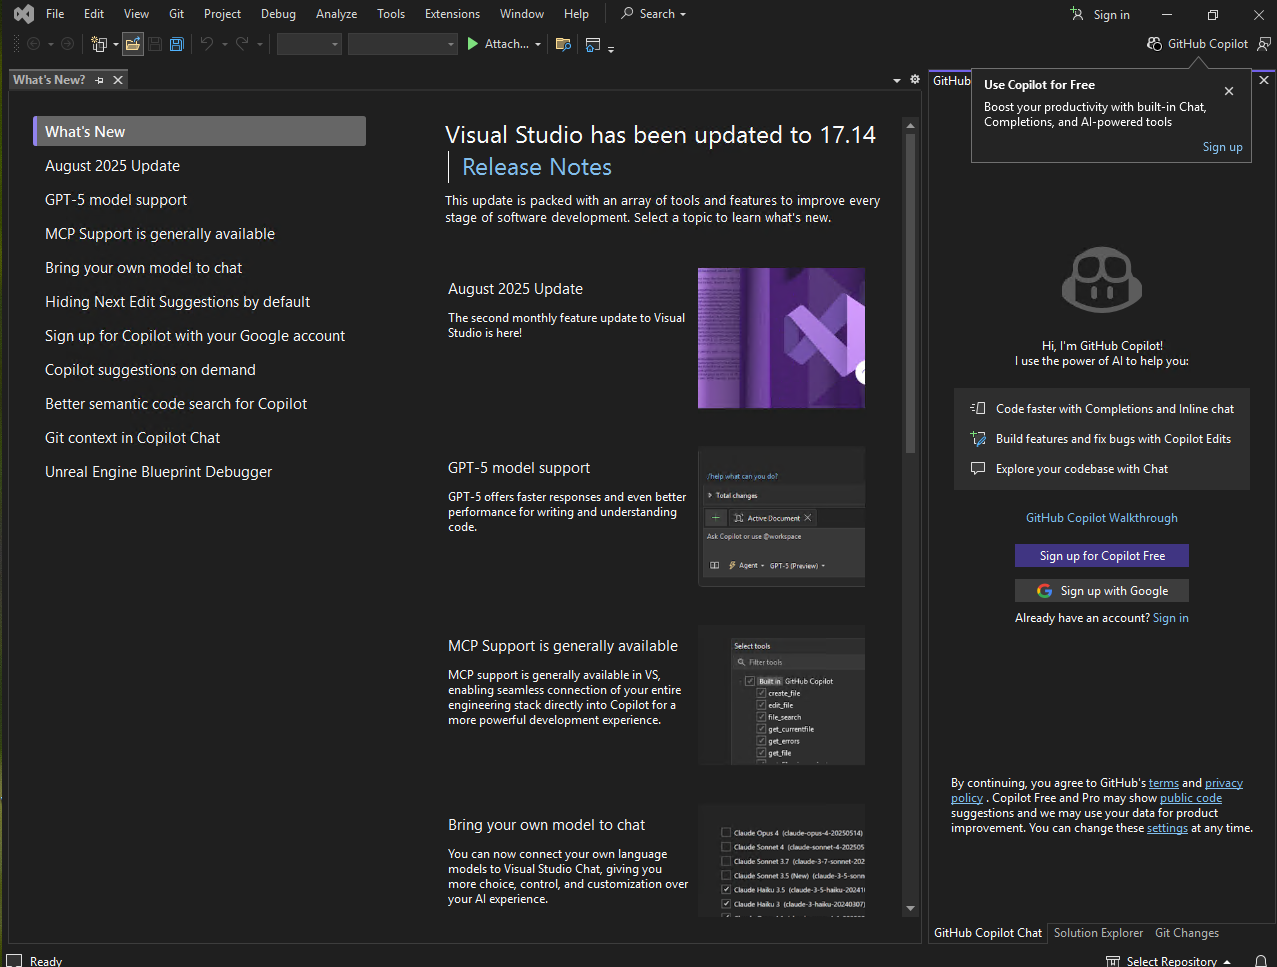1277x967 pixels.
Task: Open the Tools menu
Action: (391, 14)
